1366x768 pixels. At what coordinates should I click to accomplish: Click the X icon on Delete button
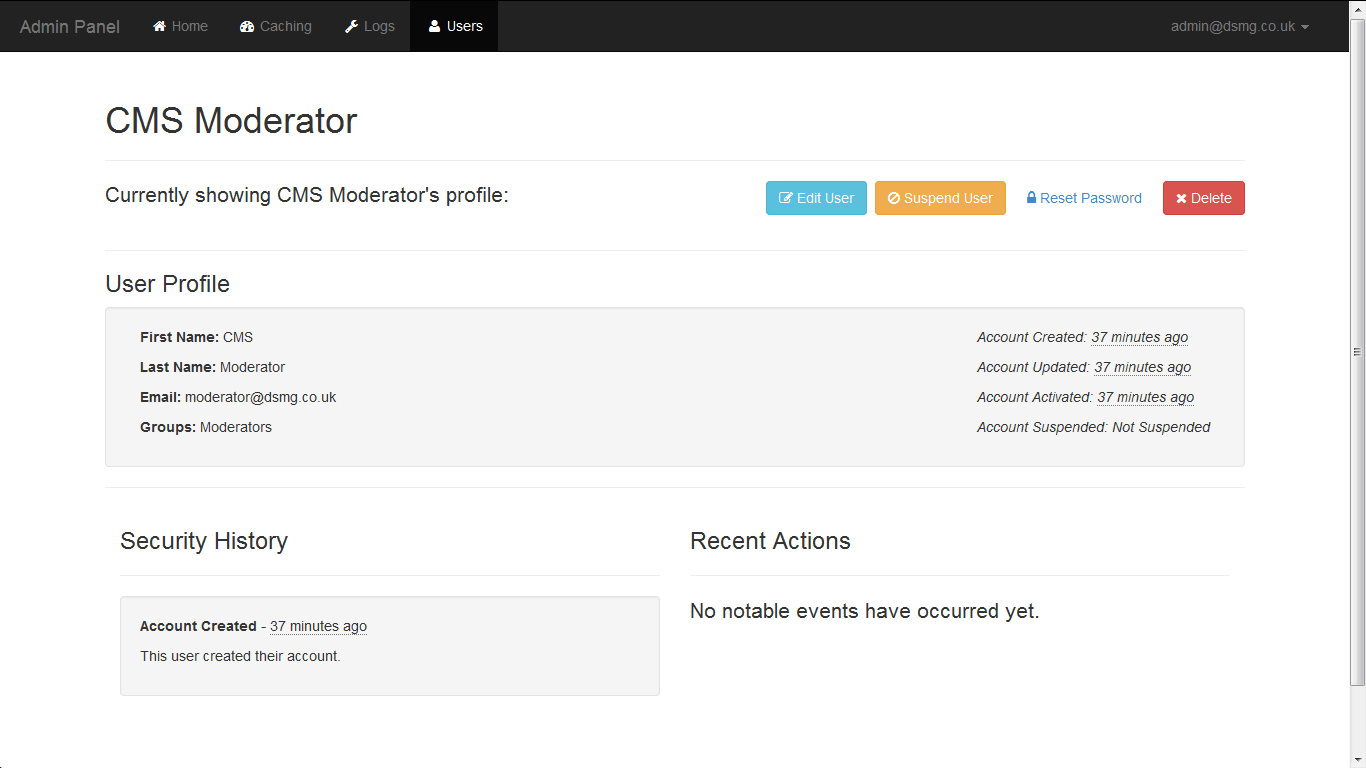tap(1181, 198)
